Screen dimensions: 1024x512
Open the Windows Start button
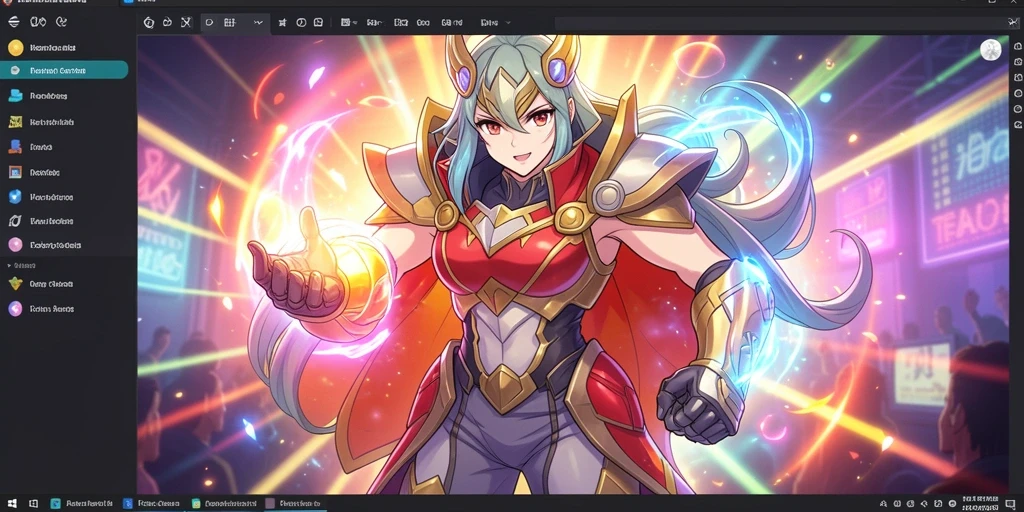13,504
